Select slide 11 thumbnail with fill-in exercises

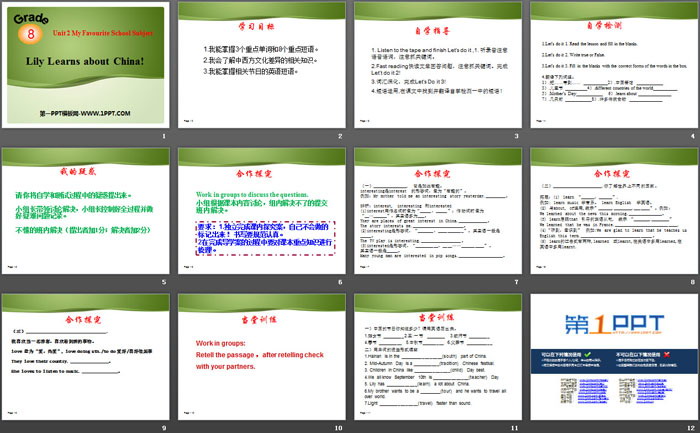pyautogui.click(x=438, y=357)
